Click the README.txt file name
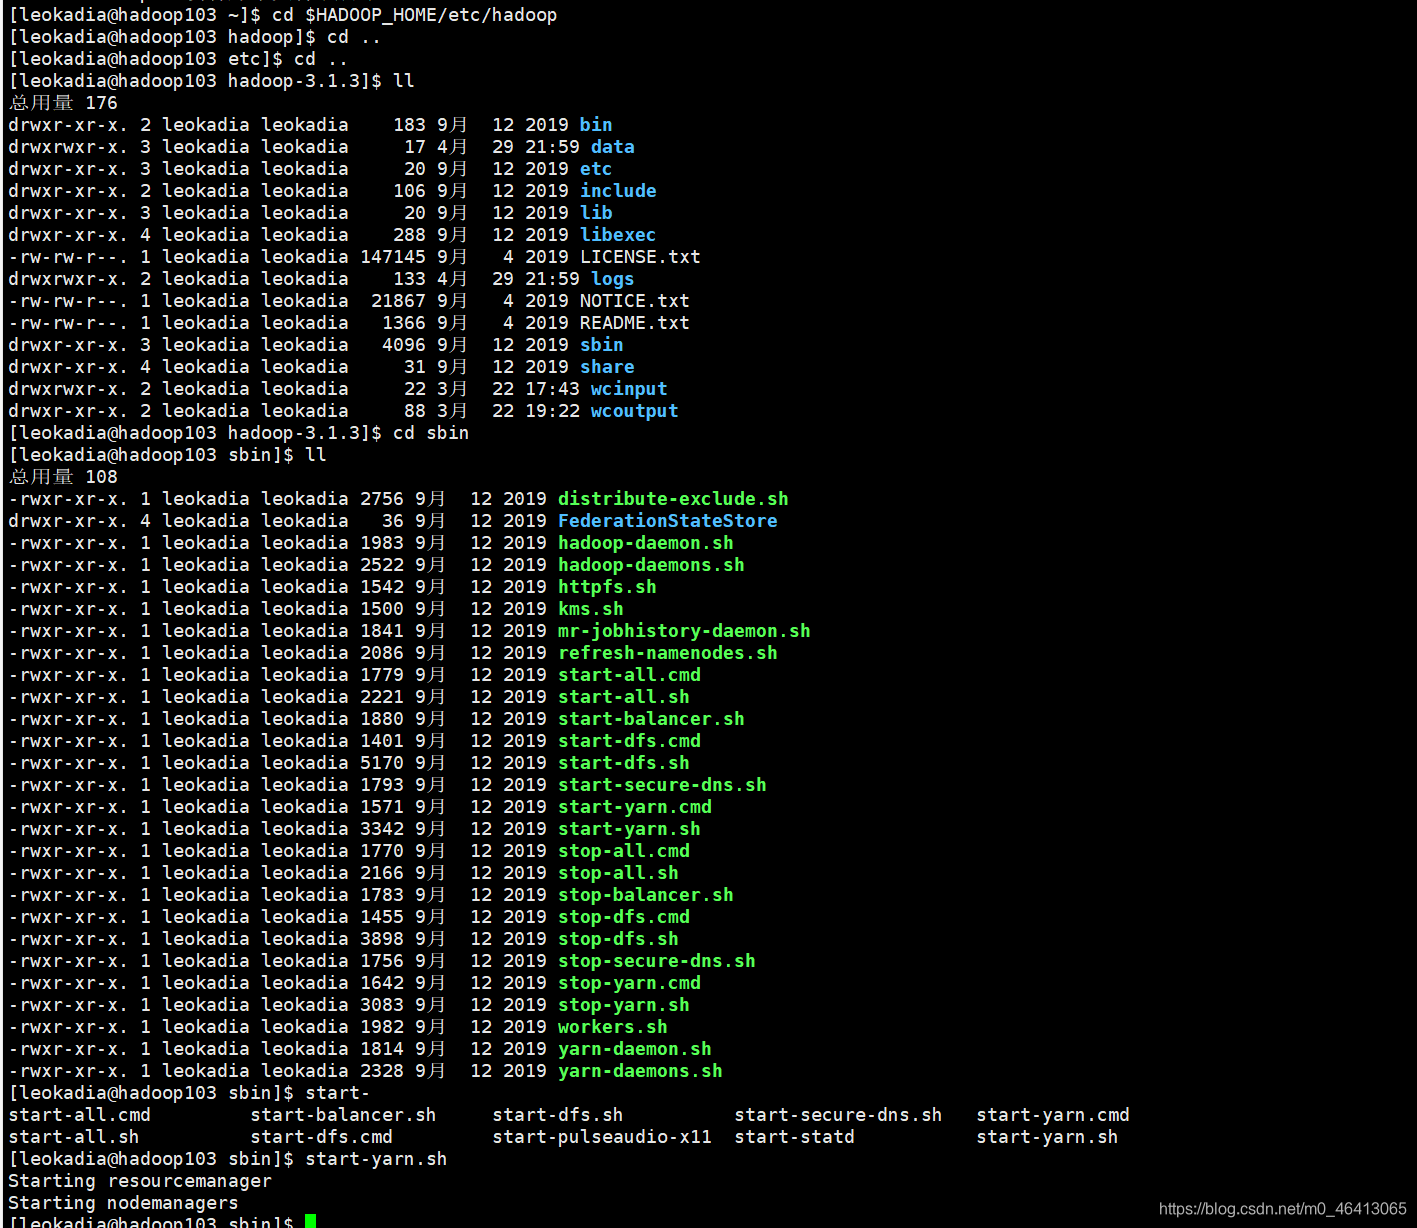Image resolution: width=1417 pixels, height=1228 pixels. 635,323
